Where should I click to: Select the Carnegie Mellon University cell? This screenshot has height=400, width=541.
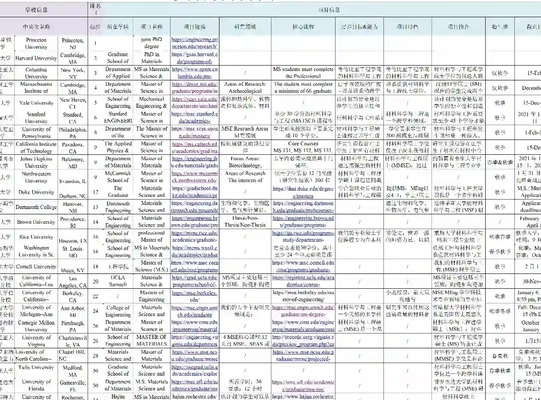[x=36, y=326]
